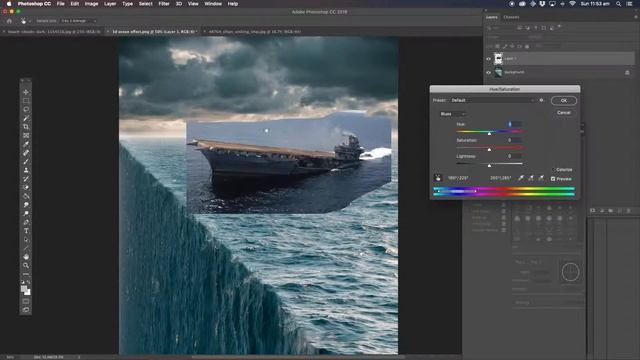Select the Horizontal Type tool
640x360 pixels.
click(x=26, y=231)
